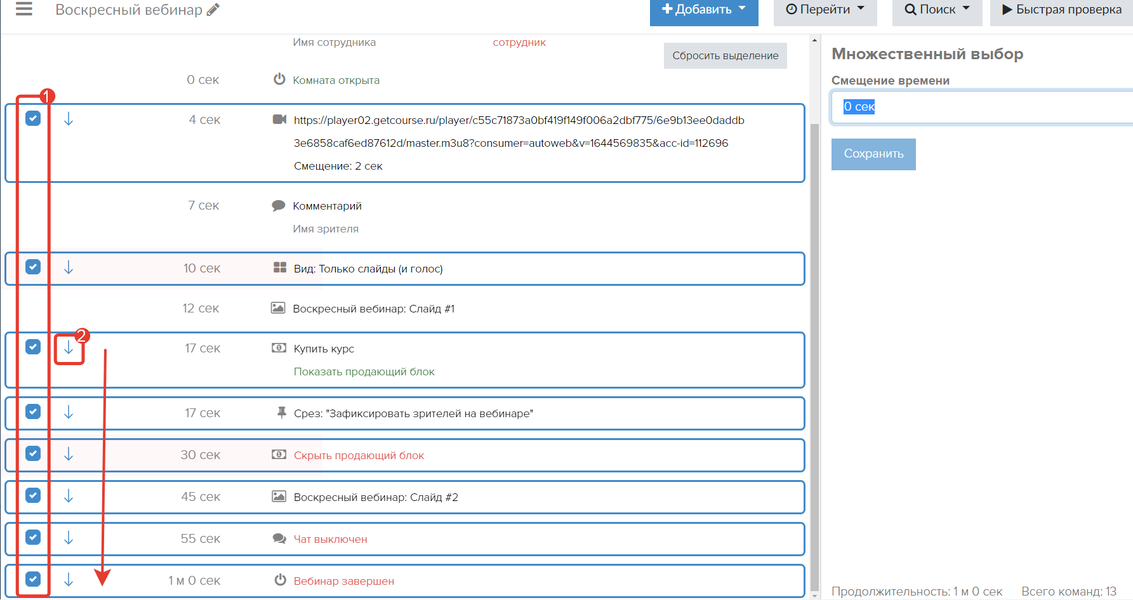The height and width of the screenshot is (600, 1133).
Task: Uncheck the checkbox for Вебинар завершен
Action: tap(33, 579)
